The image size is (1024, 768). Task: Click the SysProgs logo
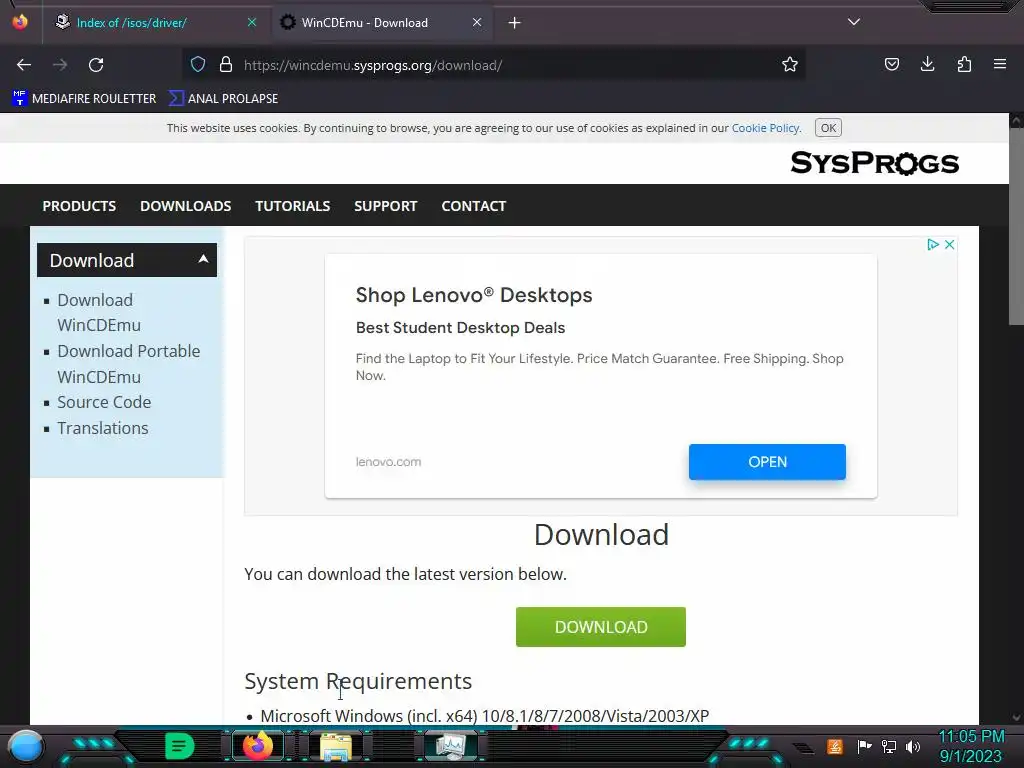click(x=874, y=163)
